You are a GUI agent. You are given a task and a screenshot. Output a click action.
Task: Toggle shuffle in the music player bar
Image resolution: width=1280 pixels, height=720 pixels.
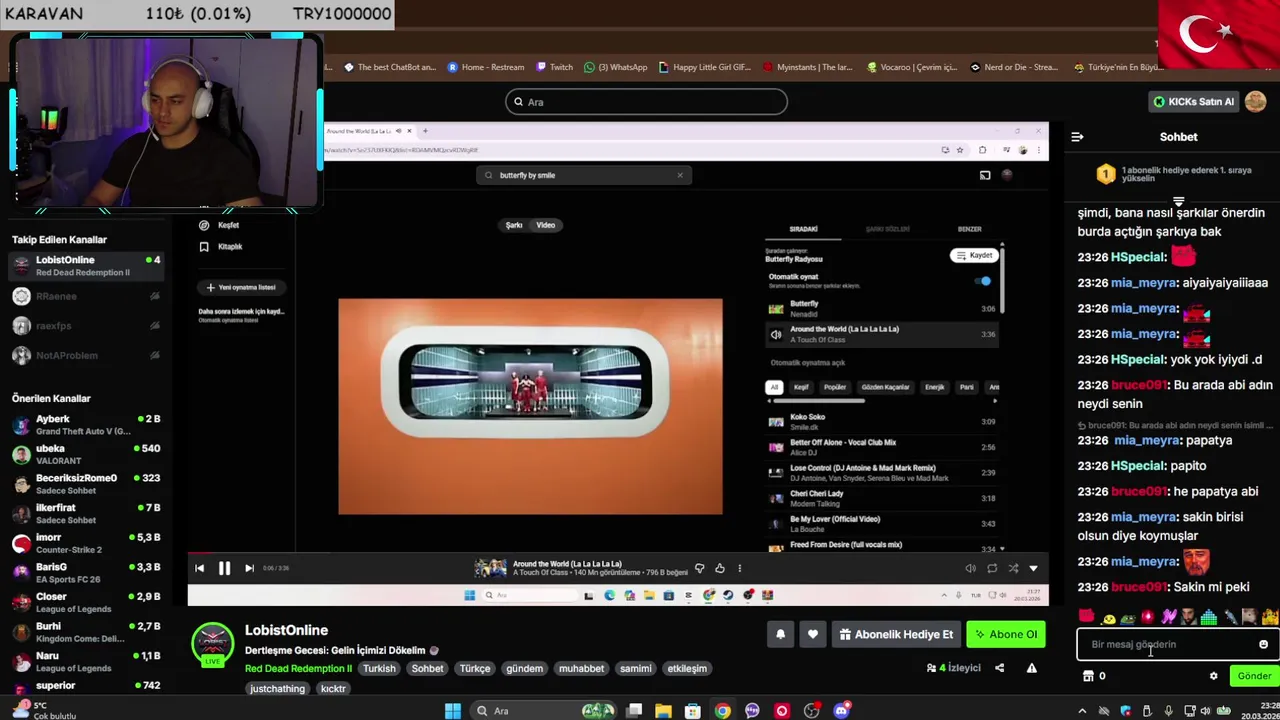[x=1013, y=568]
